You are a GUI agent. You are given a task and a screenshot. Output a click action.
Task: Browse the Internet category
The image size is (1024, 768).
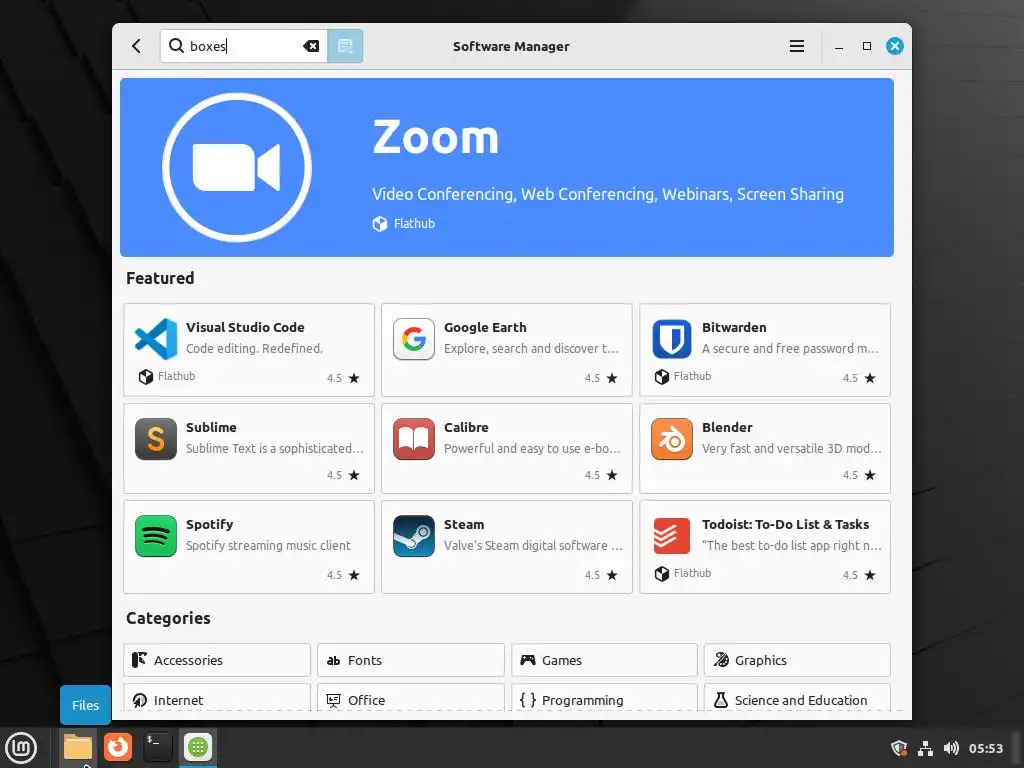(217, 699)
